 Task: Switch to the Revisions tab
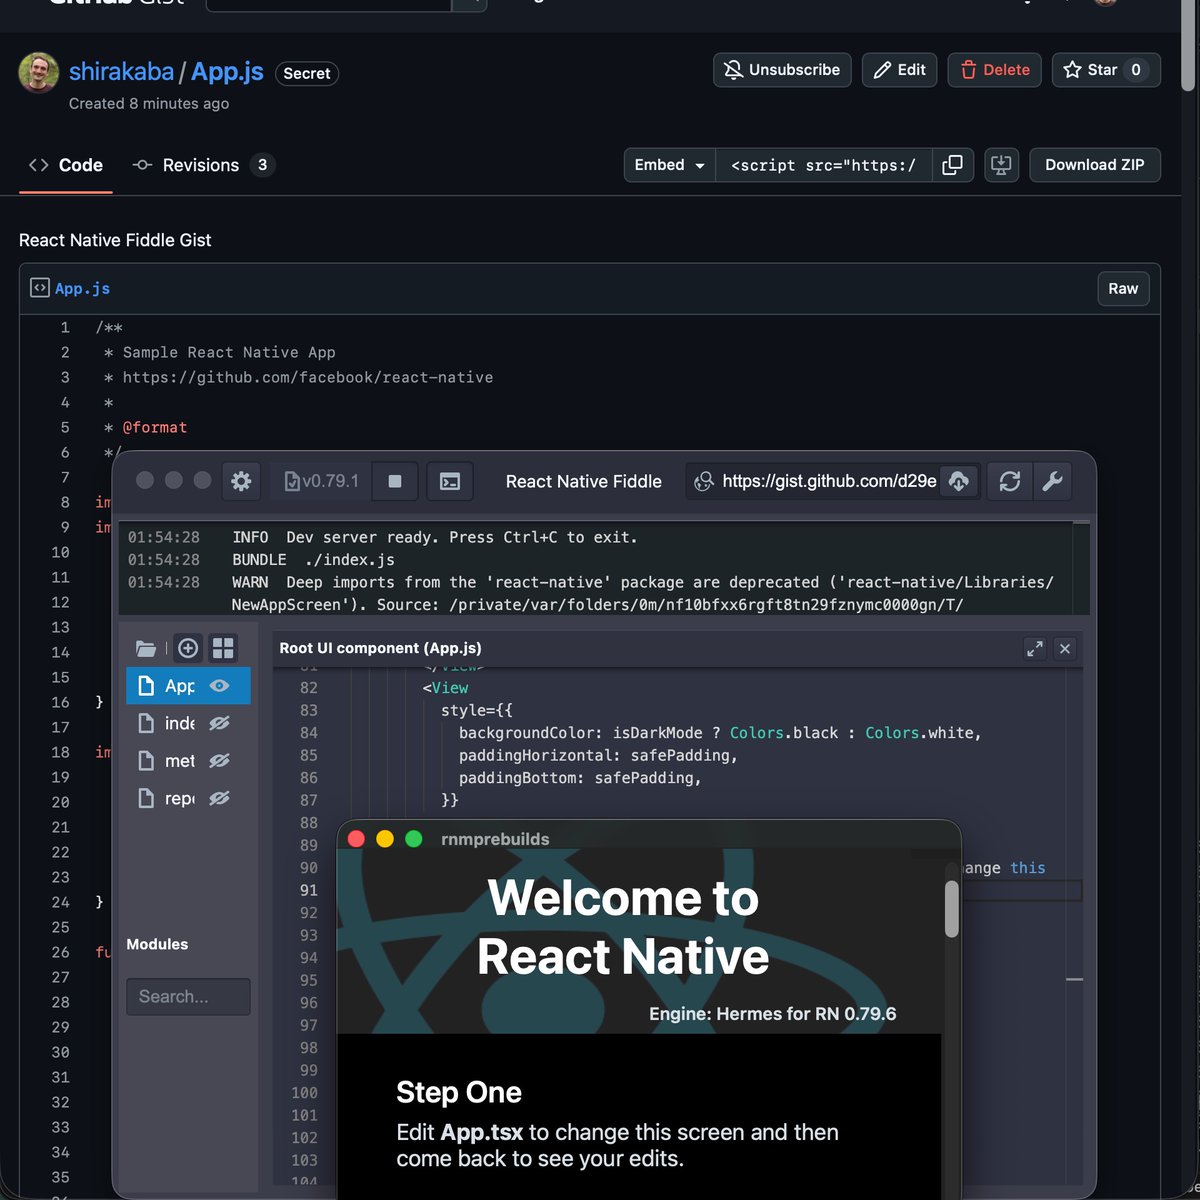coord(202,165)
